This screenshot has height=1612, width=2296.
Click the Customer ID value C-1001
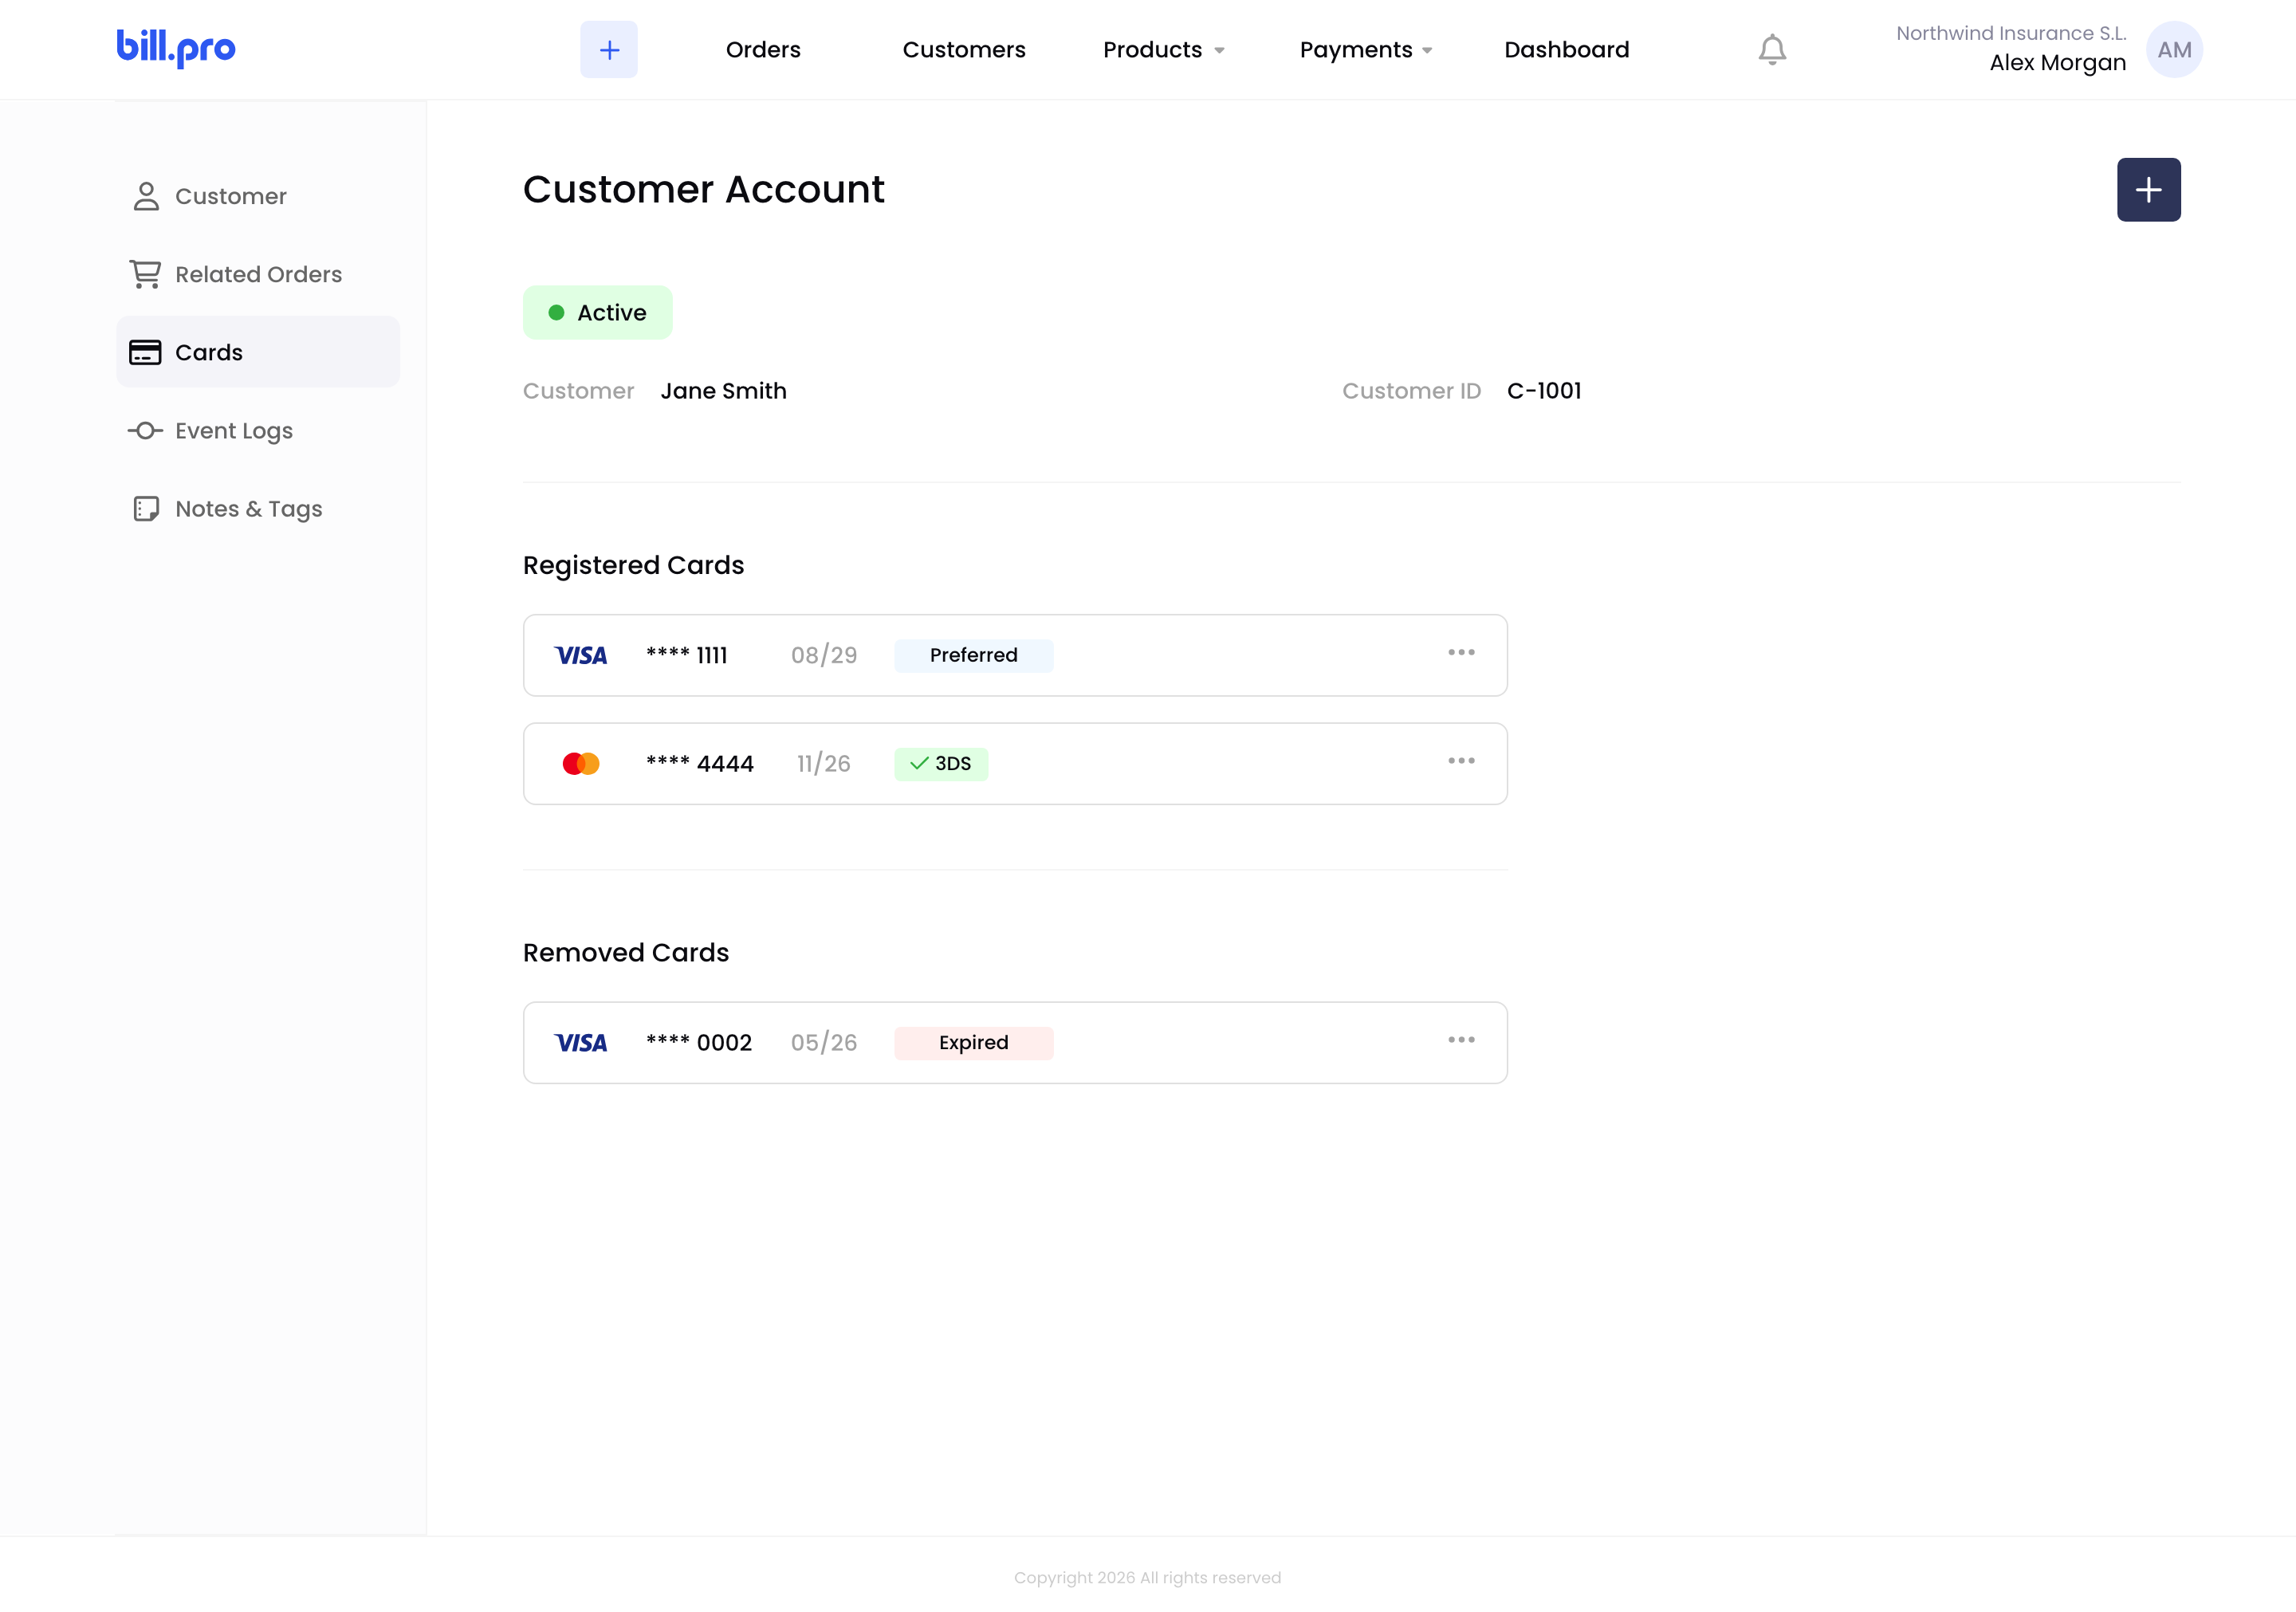tap(1544, 391)
